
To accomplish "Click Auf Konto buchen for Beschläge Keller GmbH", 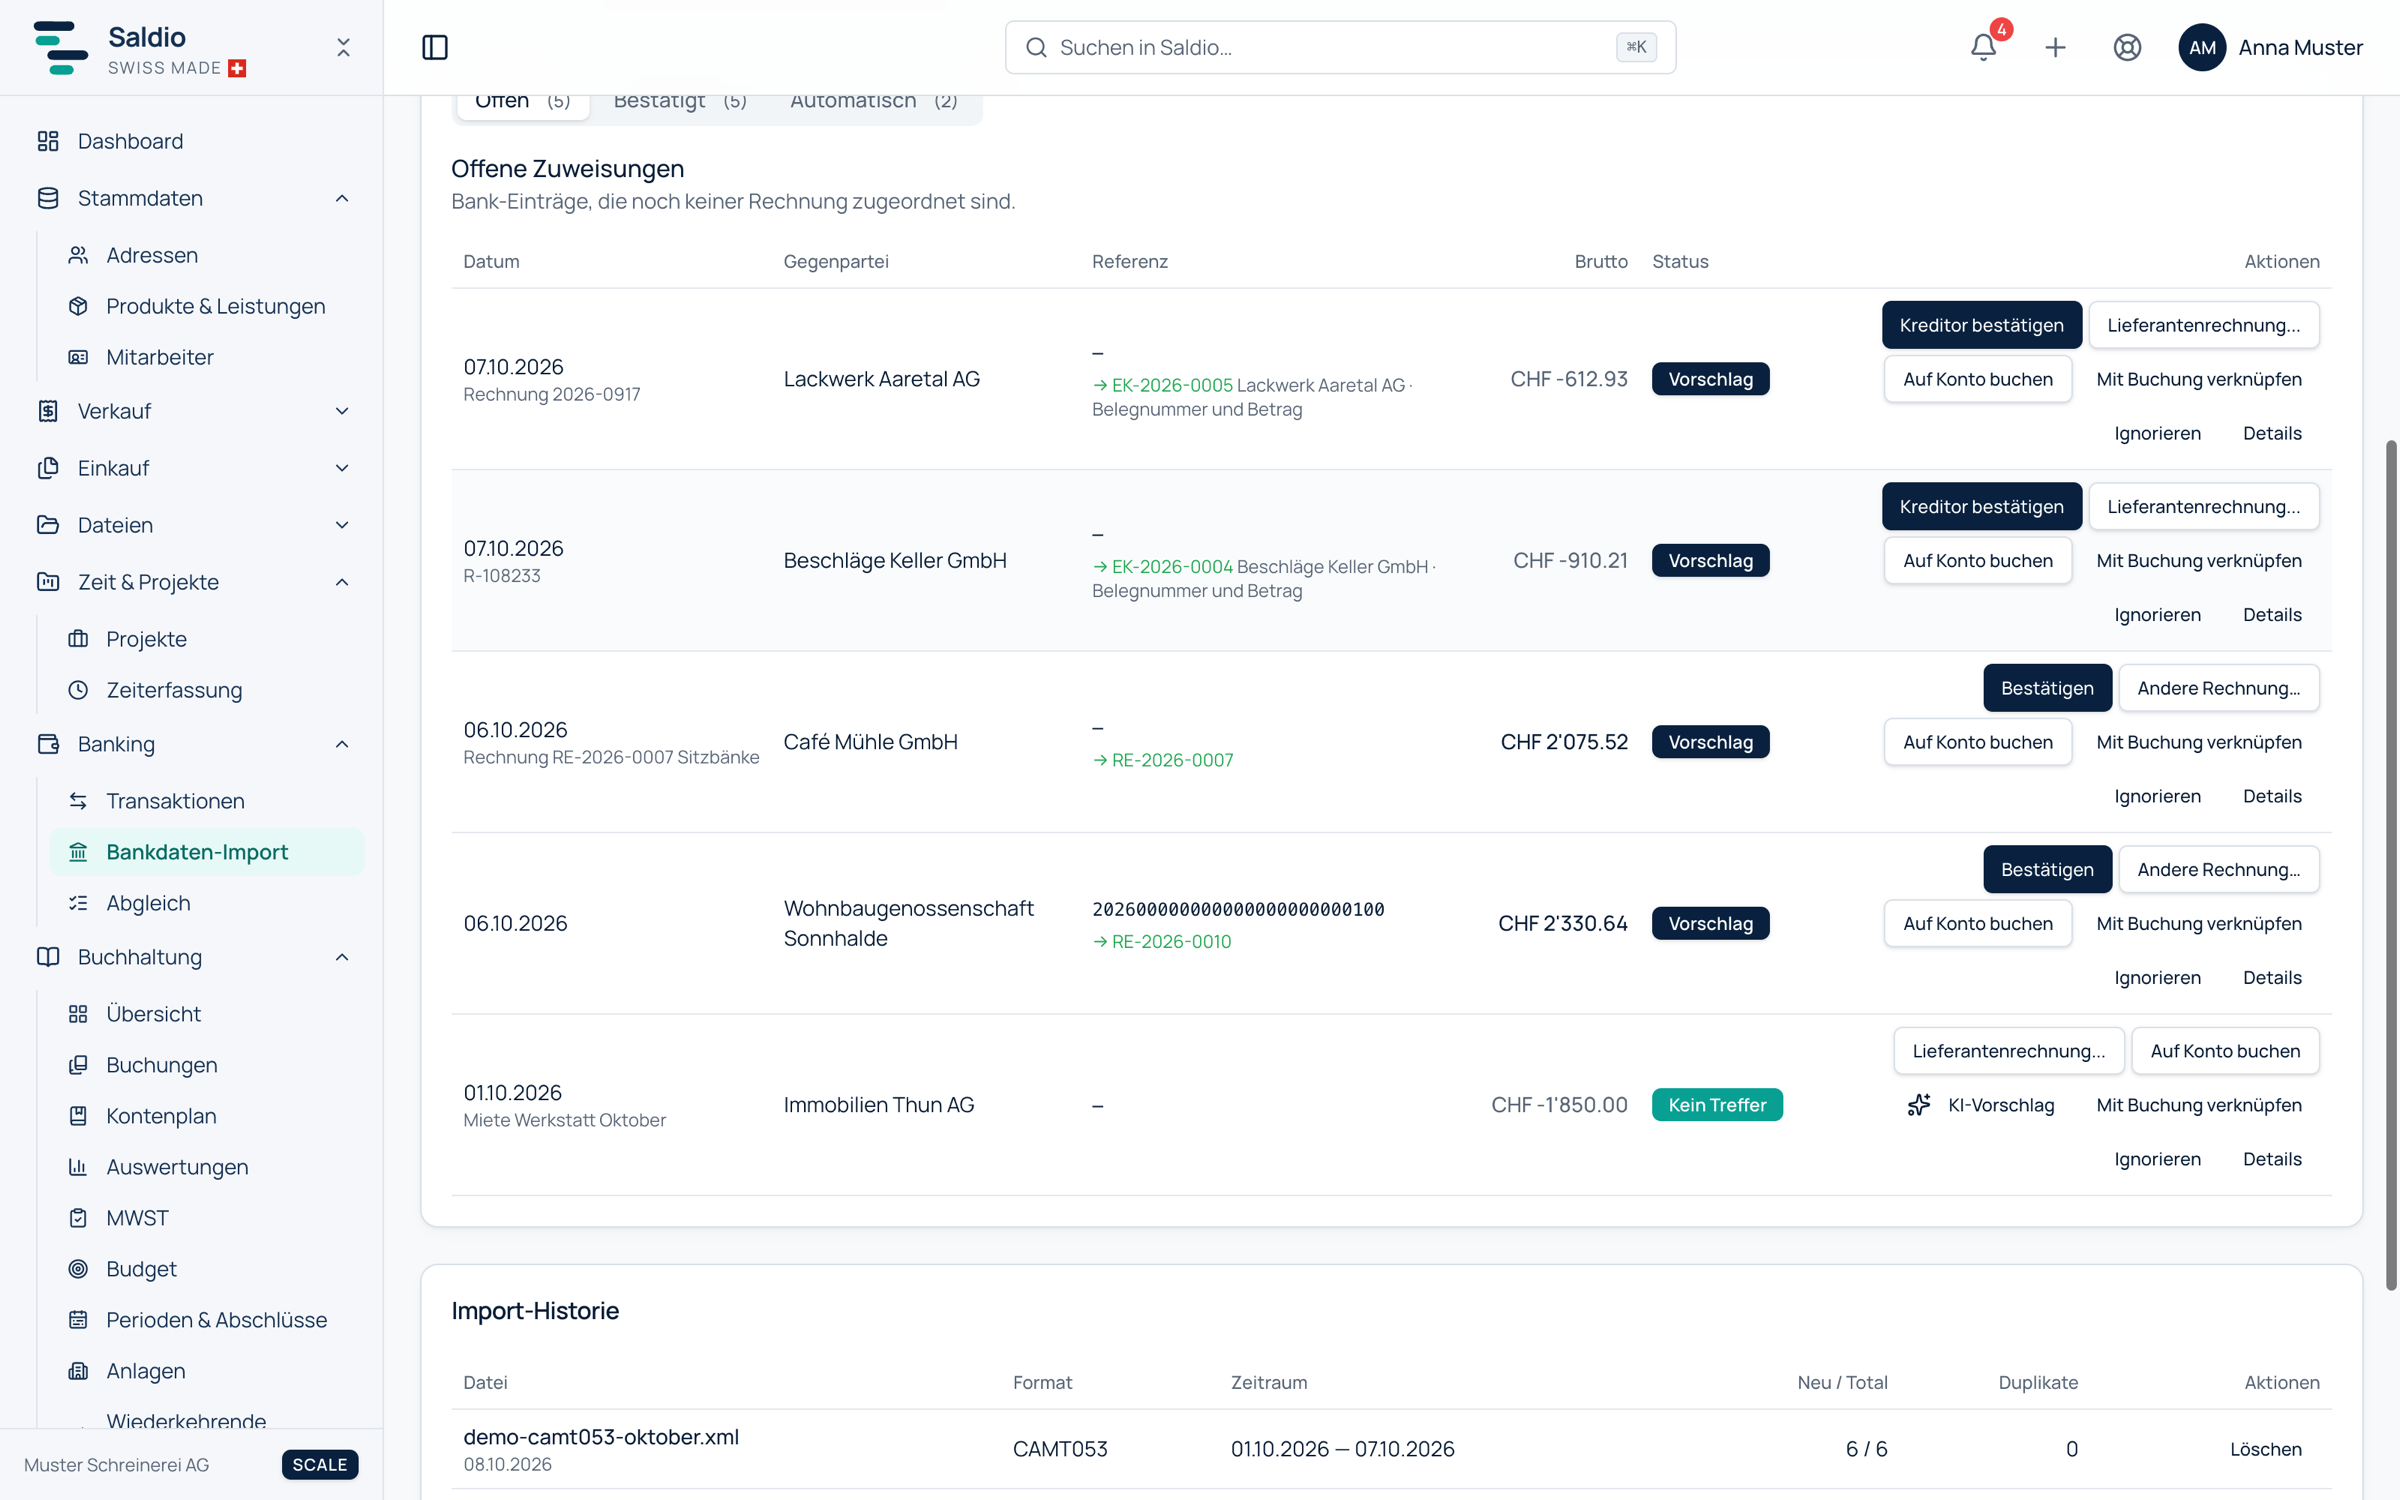I will [1977, 561].
